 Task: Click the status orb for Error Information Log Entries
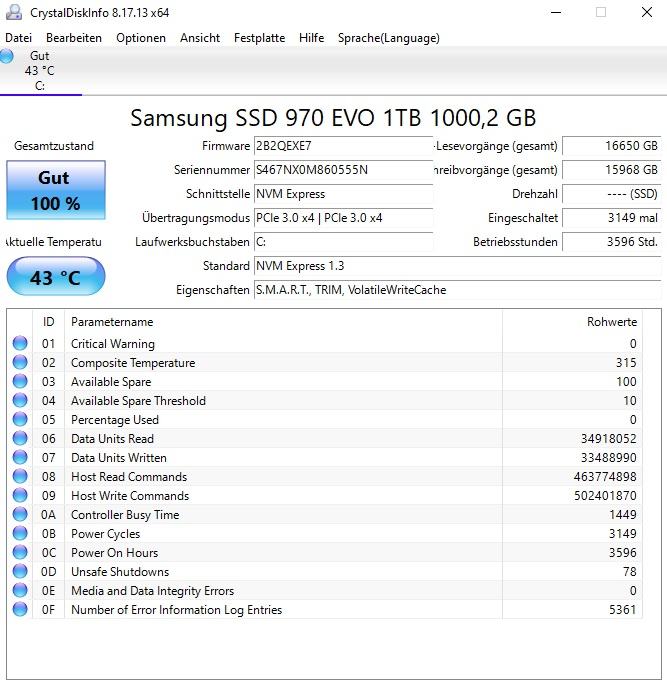(20, 609)
